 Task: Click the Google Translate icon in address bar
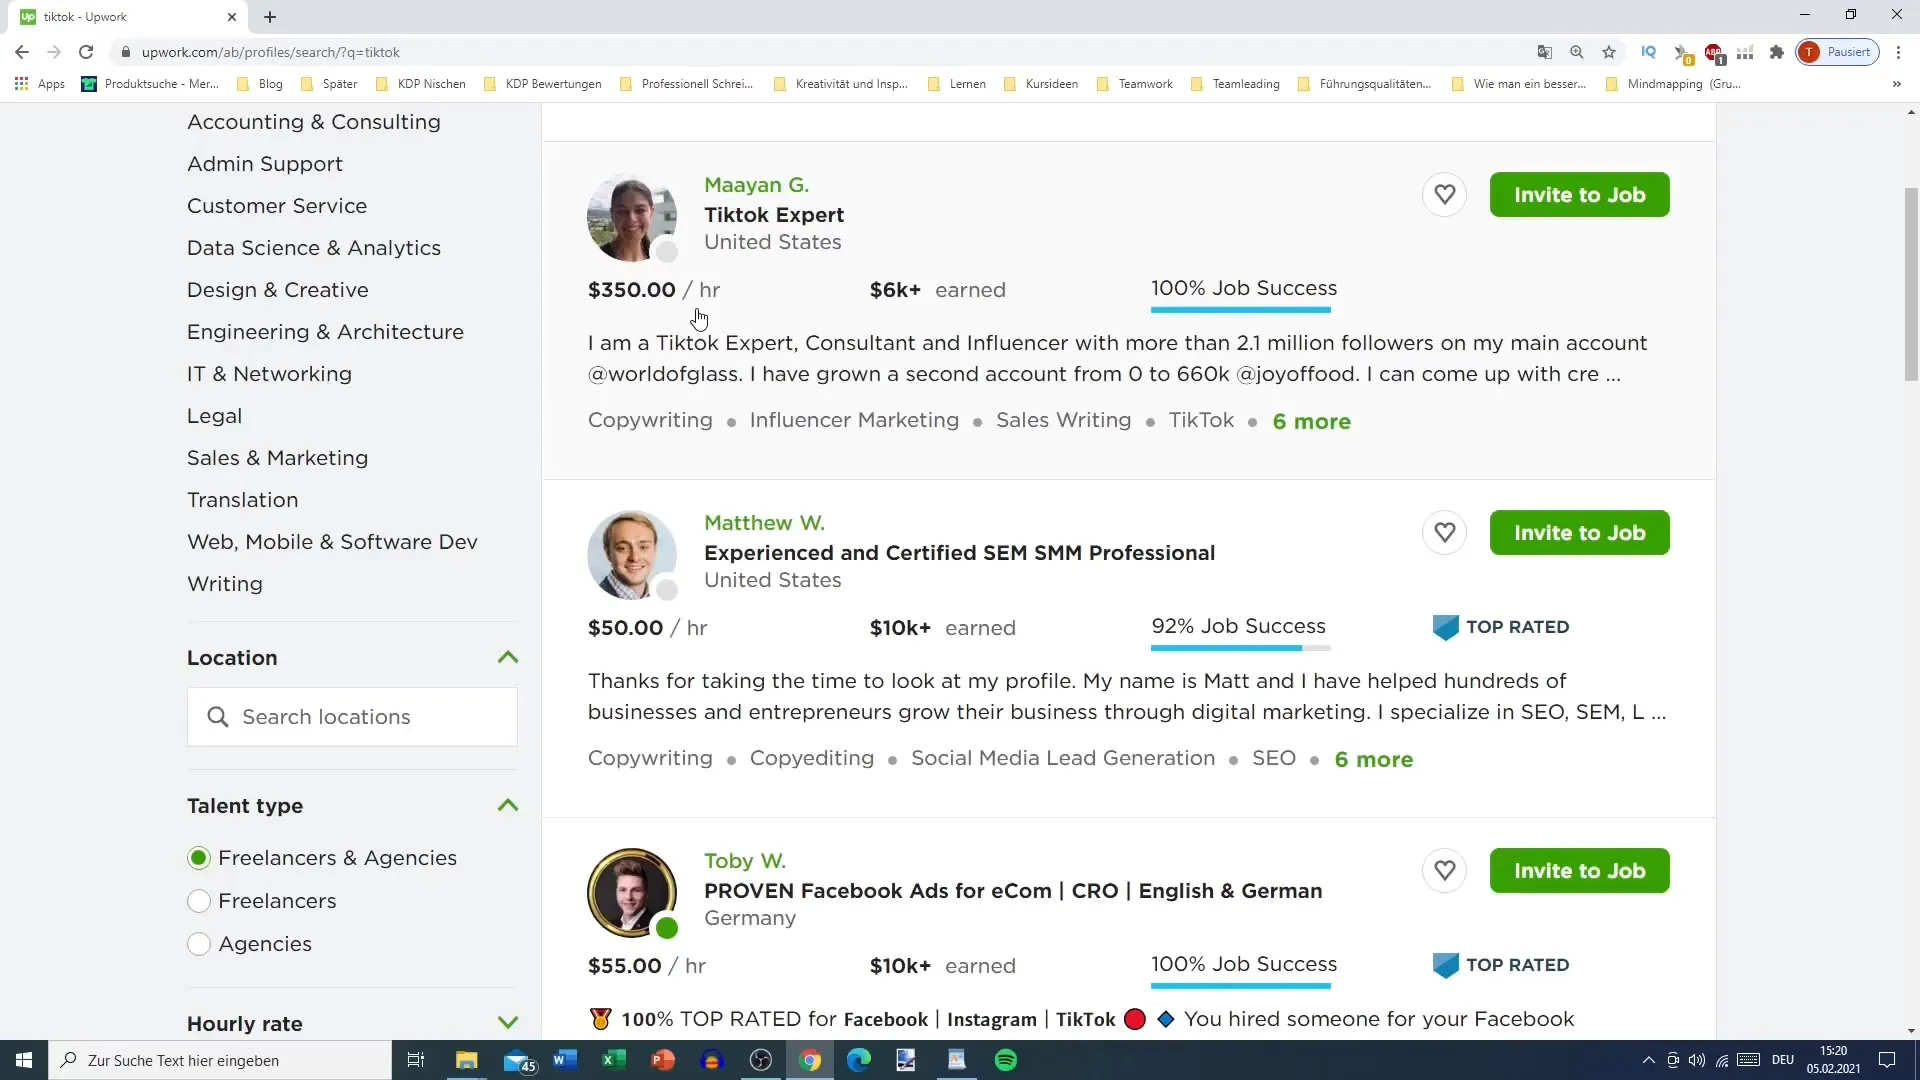[1545, 52]
